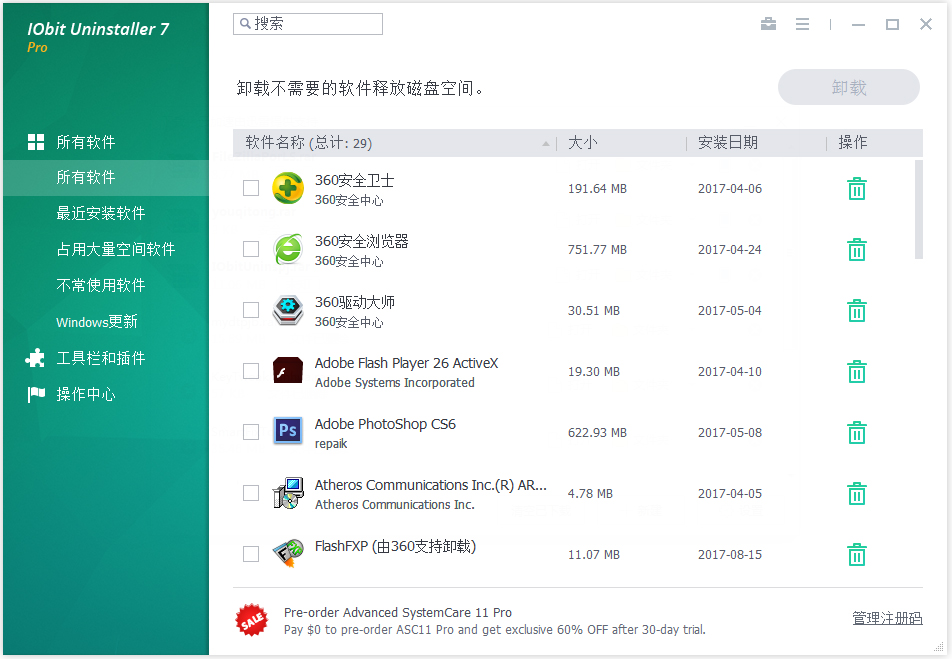Check the box for 360安全浏览器
Screen dimensions: 952x659
(251, 249)
